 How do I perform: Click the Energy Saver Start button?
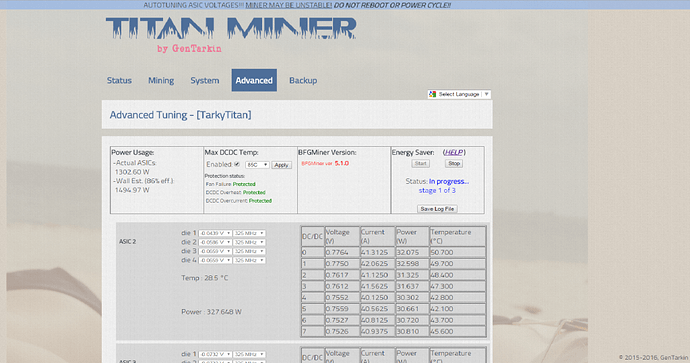(x=421, y=164)
